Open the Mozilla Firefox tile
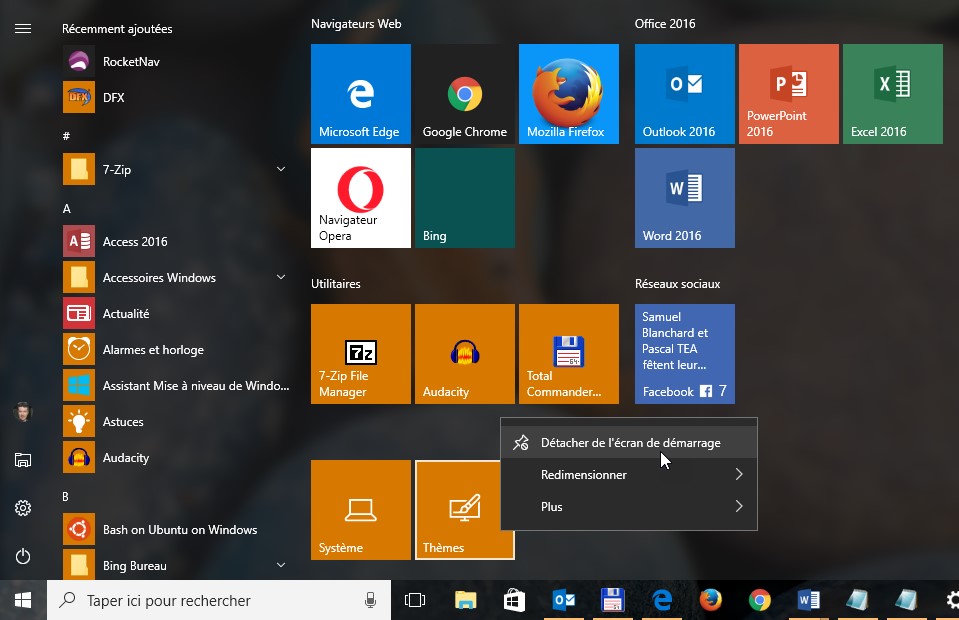The height and width of the screenshot is (620, 959). (x=568, y=94)
